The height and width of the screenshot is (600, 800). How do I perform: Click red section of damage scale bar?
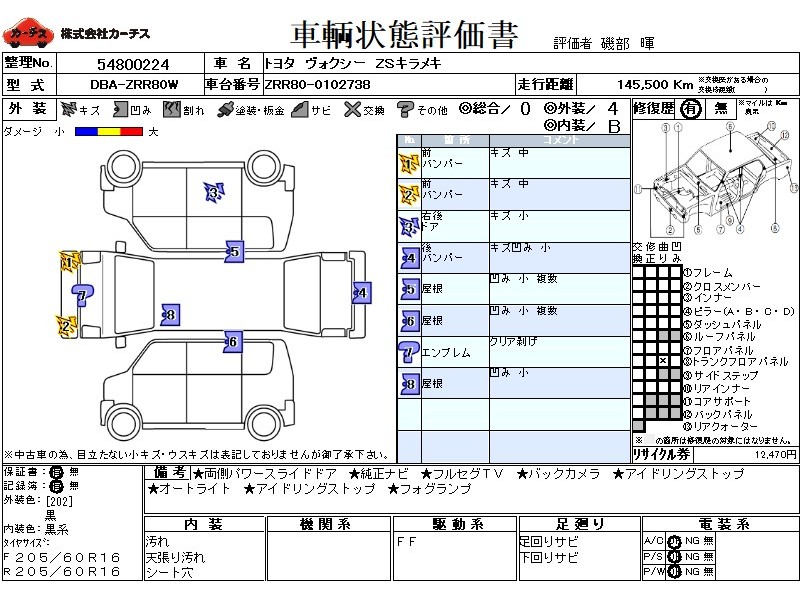click(x=132, y=132)
